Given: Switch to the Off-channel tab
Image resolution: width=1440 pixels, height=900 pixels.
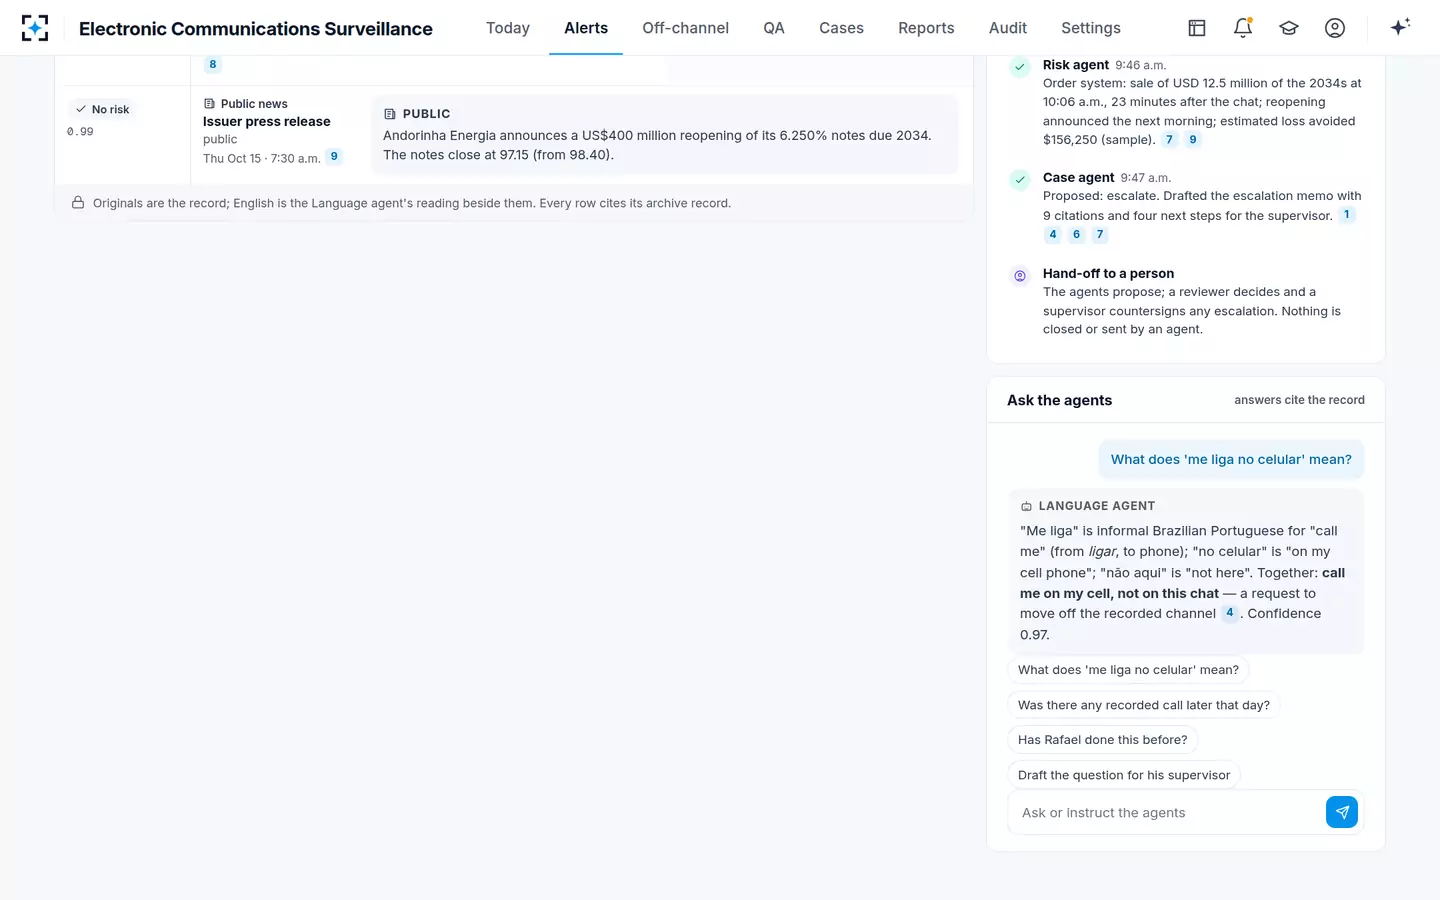Looking at the screenshot, I should [x=685, y=28].
